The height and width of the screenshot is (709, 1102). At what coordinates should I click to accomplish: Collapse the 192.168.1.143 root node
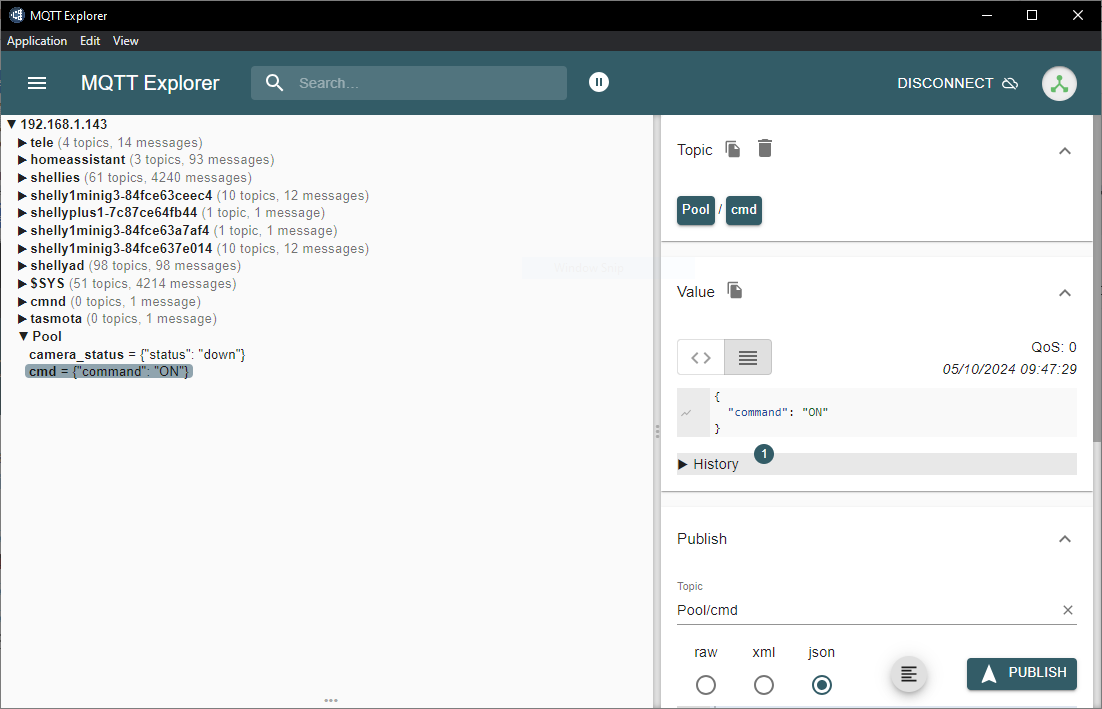pos(11,124)
